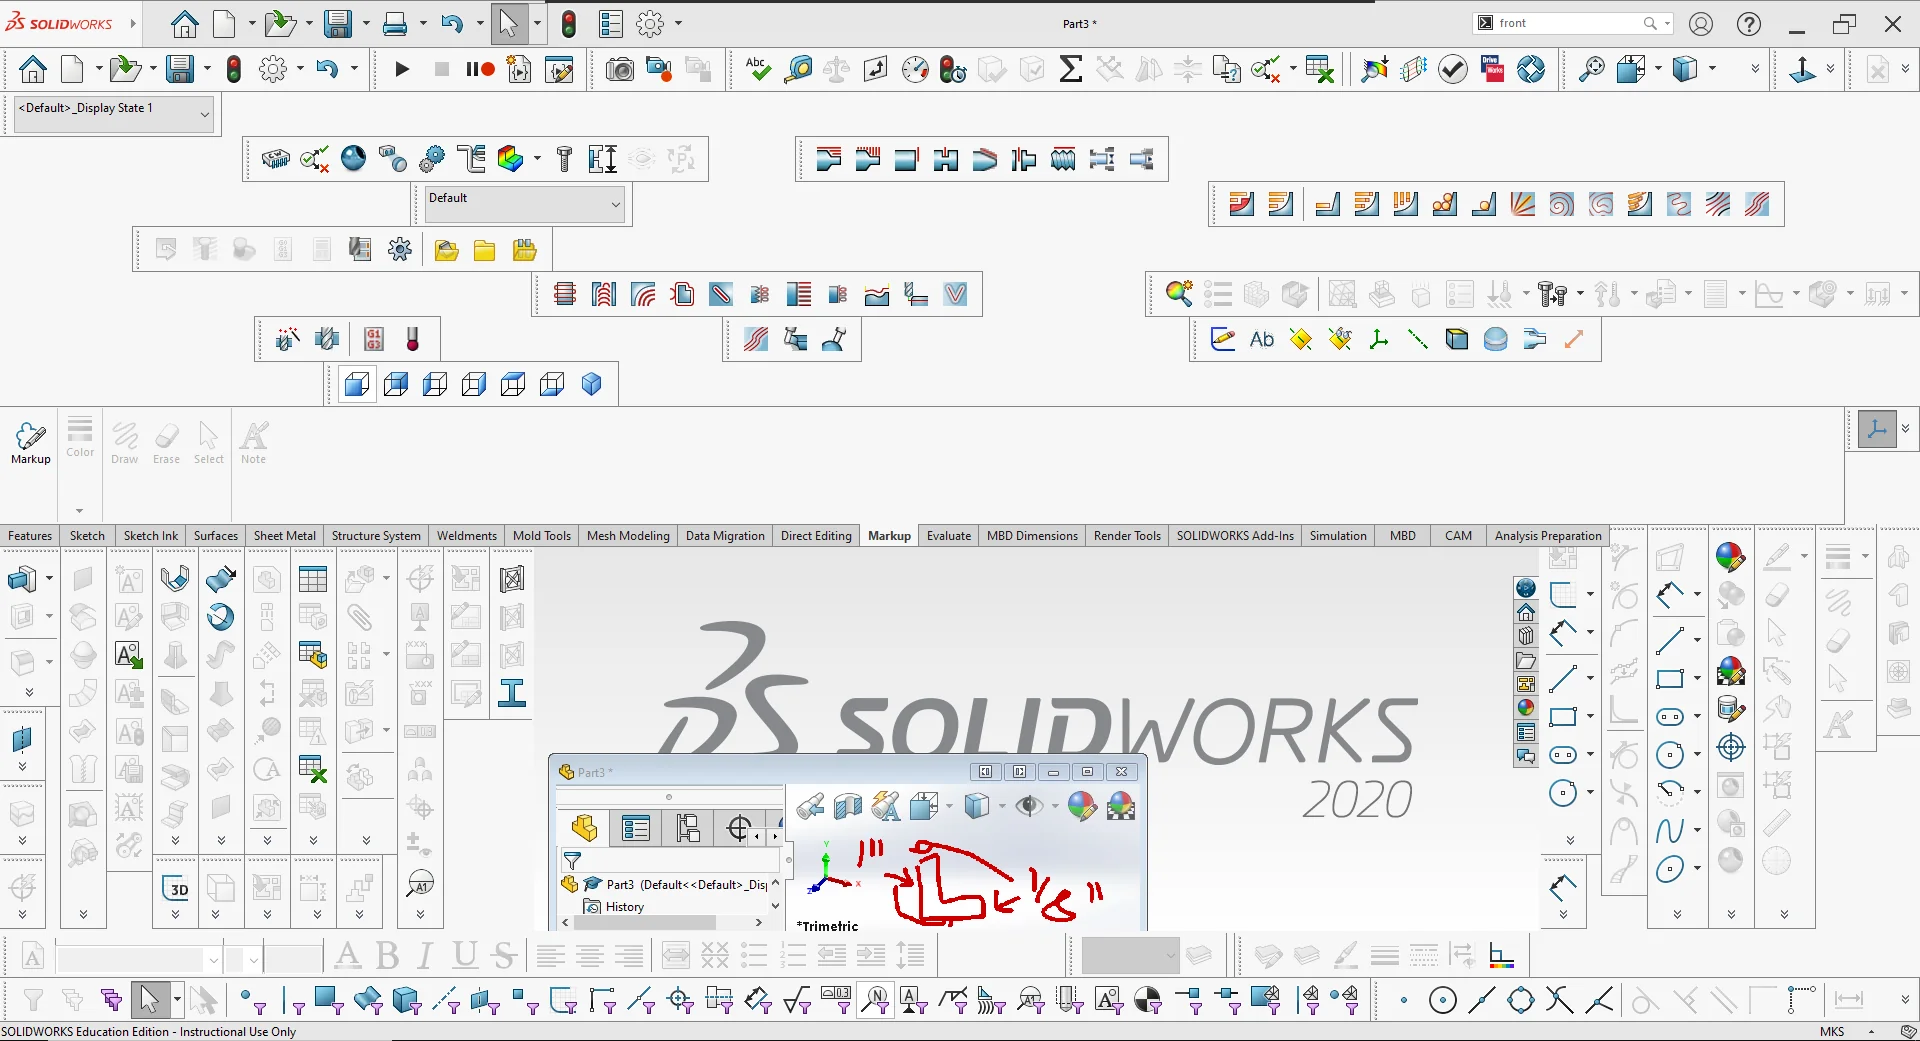Viewport: 1920px width, 1041px height.
Task: Click the Zoom to Fit magnifier icon
Action: 1590,69
